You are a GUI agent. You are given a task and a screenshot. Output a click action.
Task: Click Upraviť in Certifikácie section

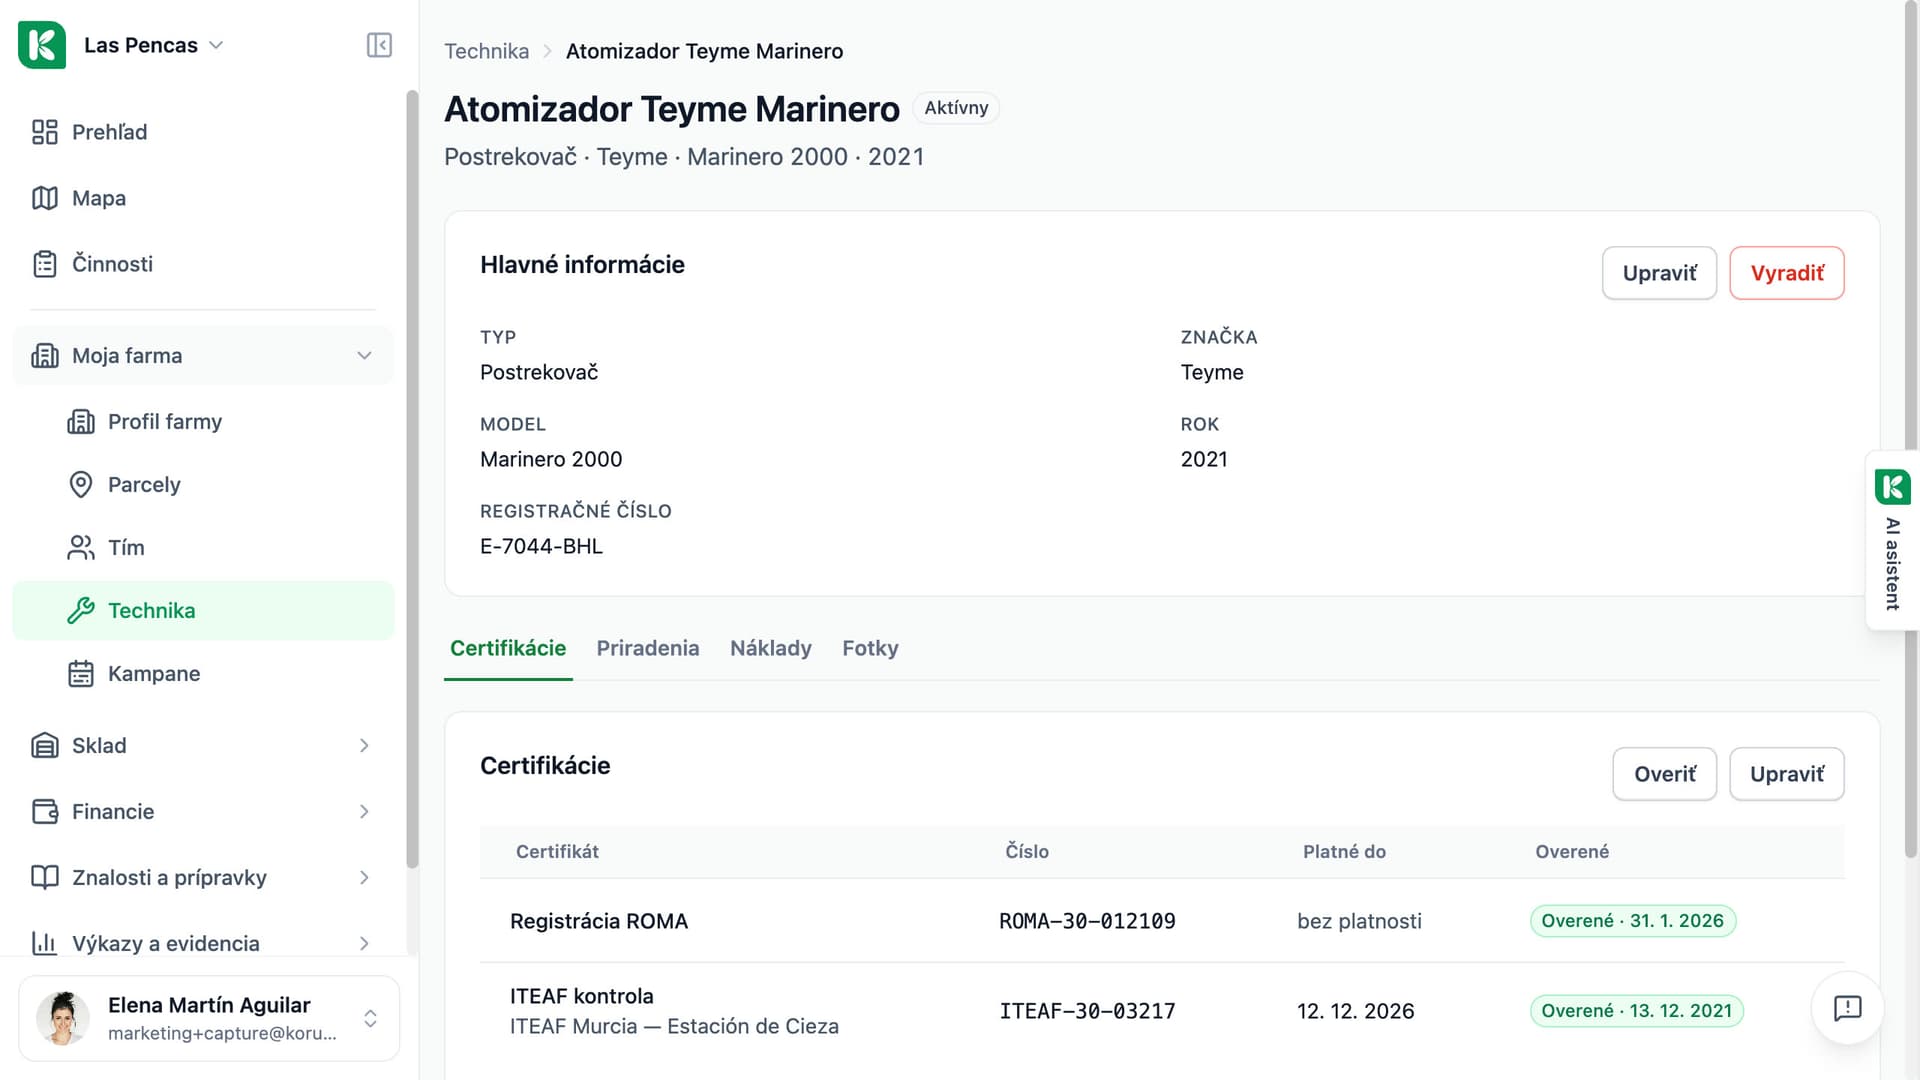(x=1787, y=774)
